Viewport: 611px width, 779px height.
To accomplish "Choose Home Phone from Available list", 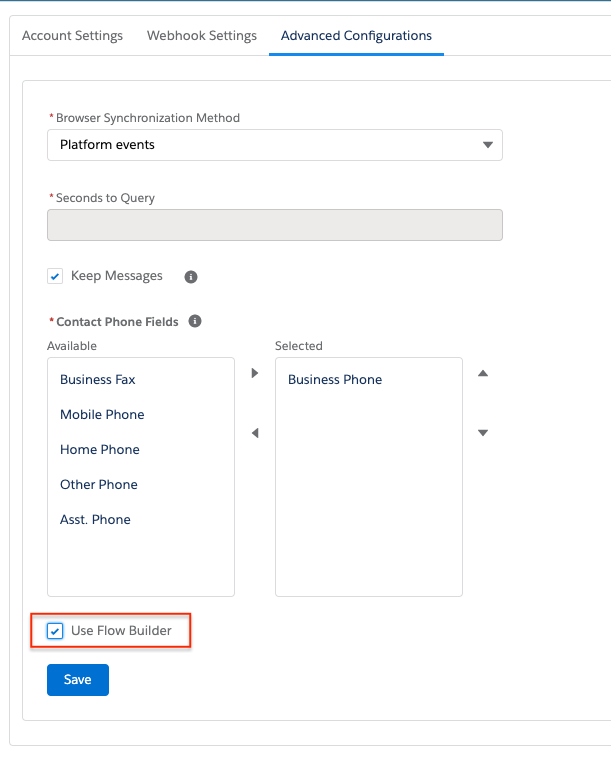I will (x=100, y=450).
